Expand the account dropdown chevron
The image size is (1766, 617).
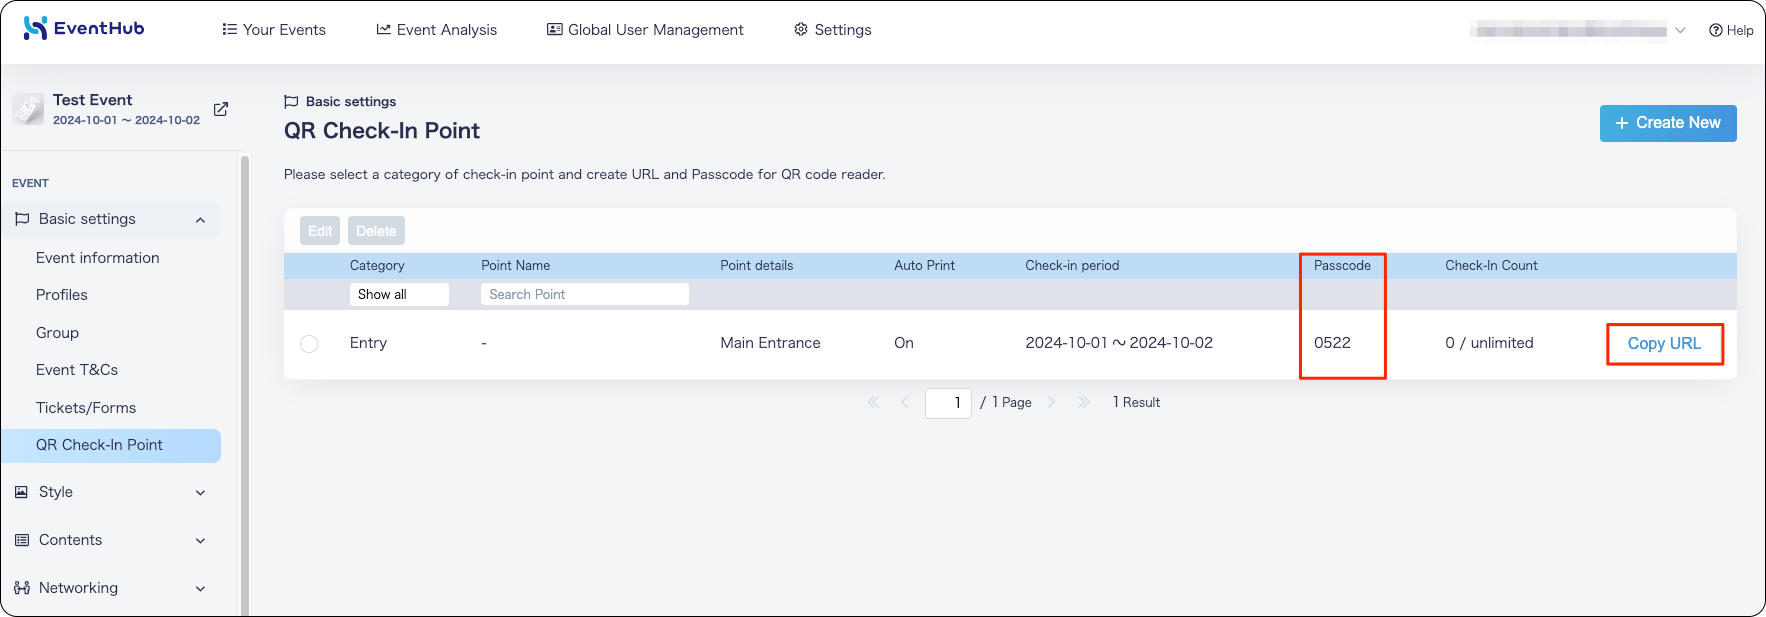1680,30
